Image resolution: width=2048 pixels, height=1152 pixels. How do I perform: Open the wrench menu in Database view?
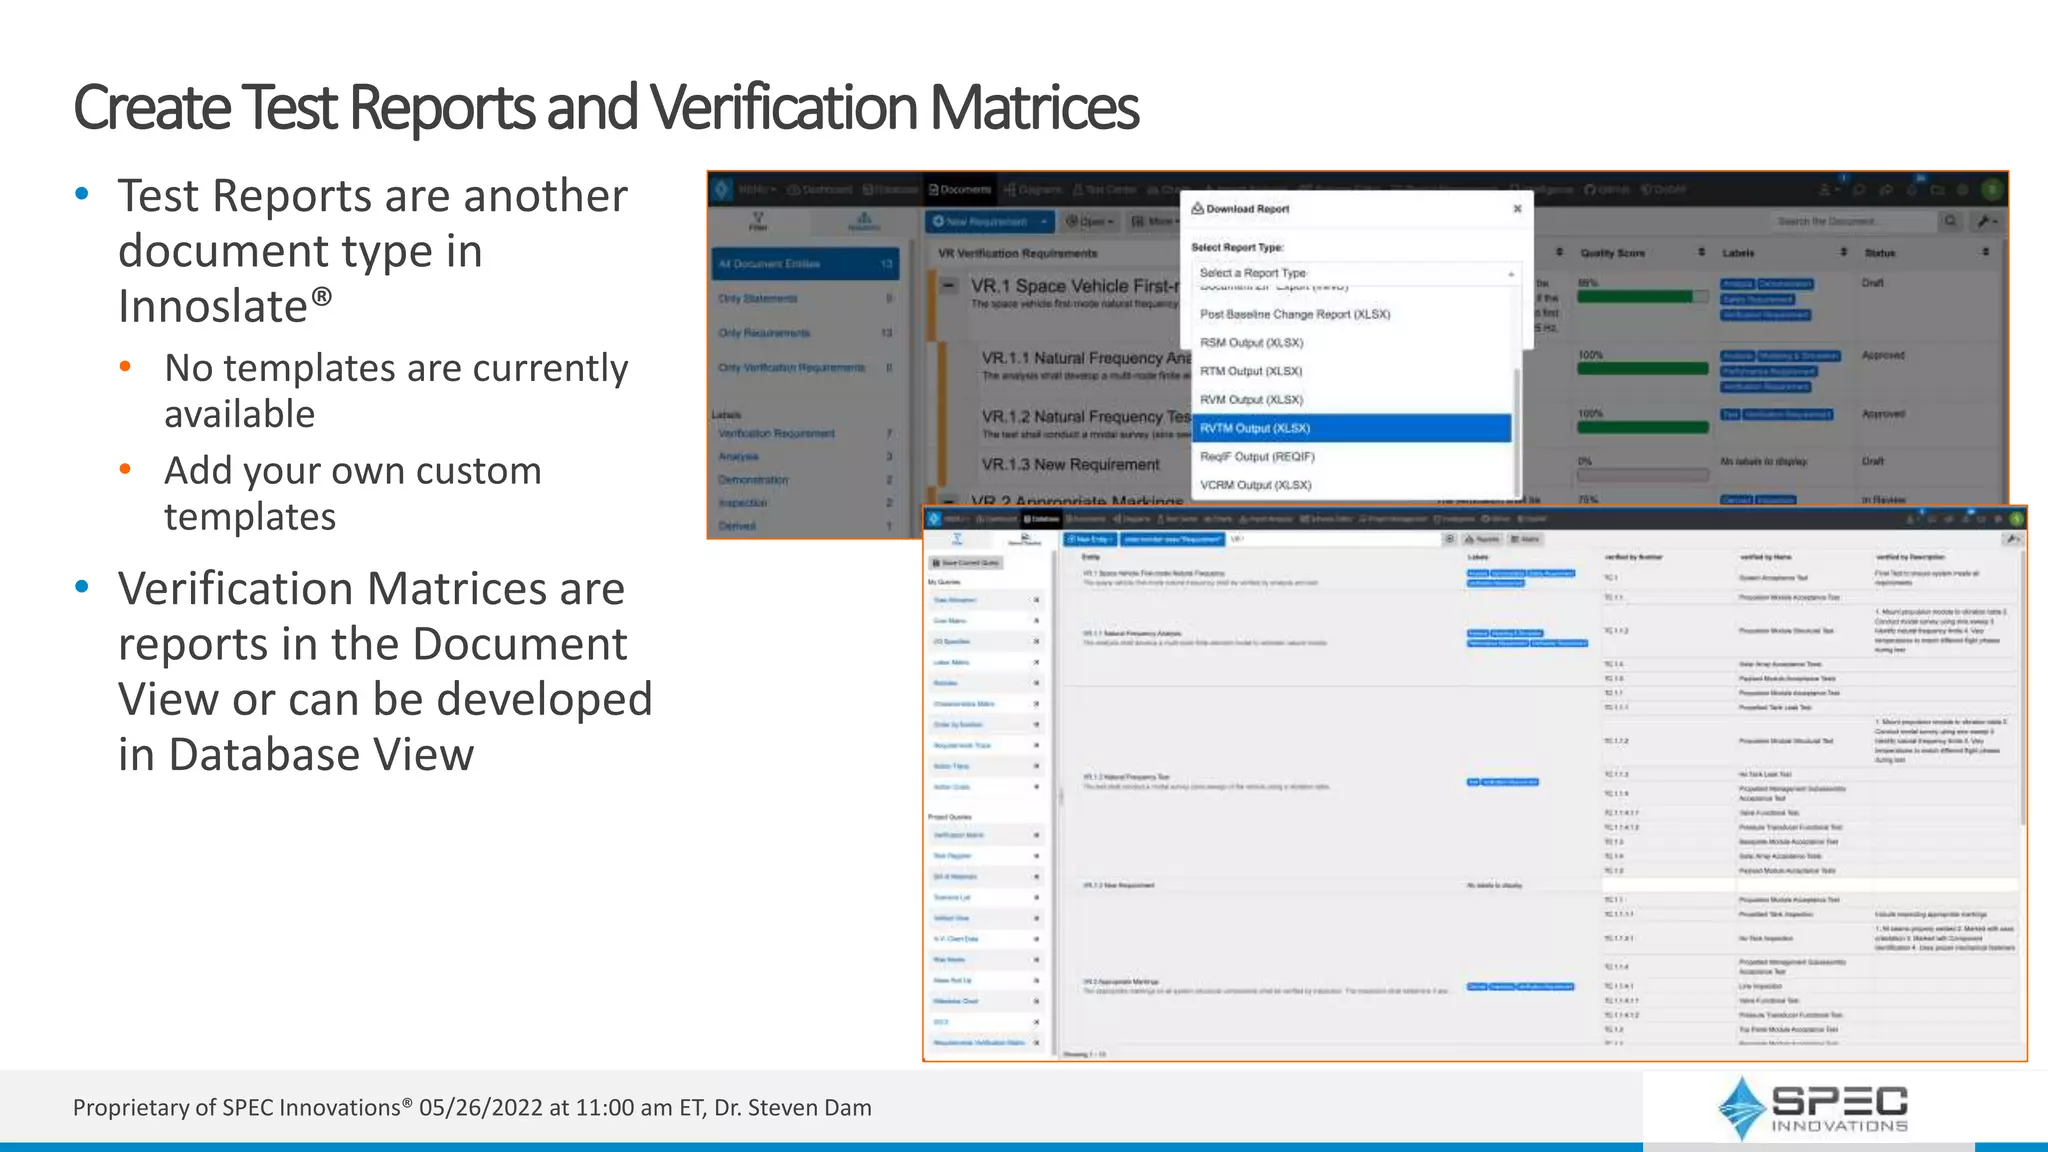2011,539
